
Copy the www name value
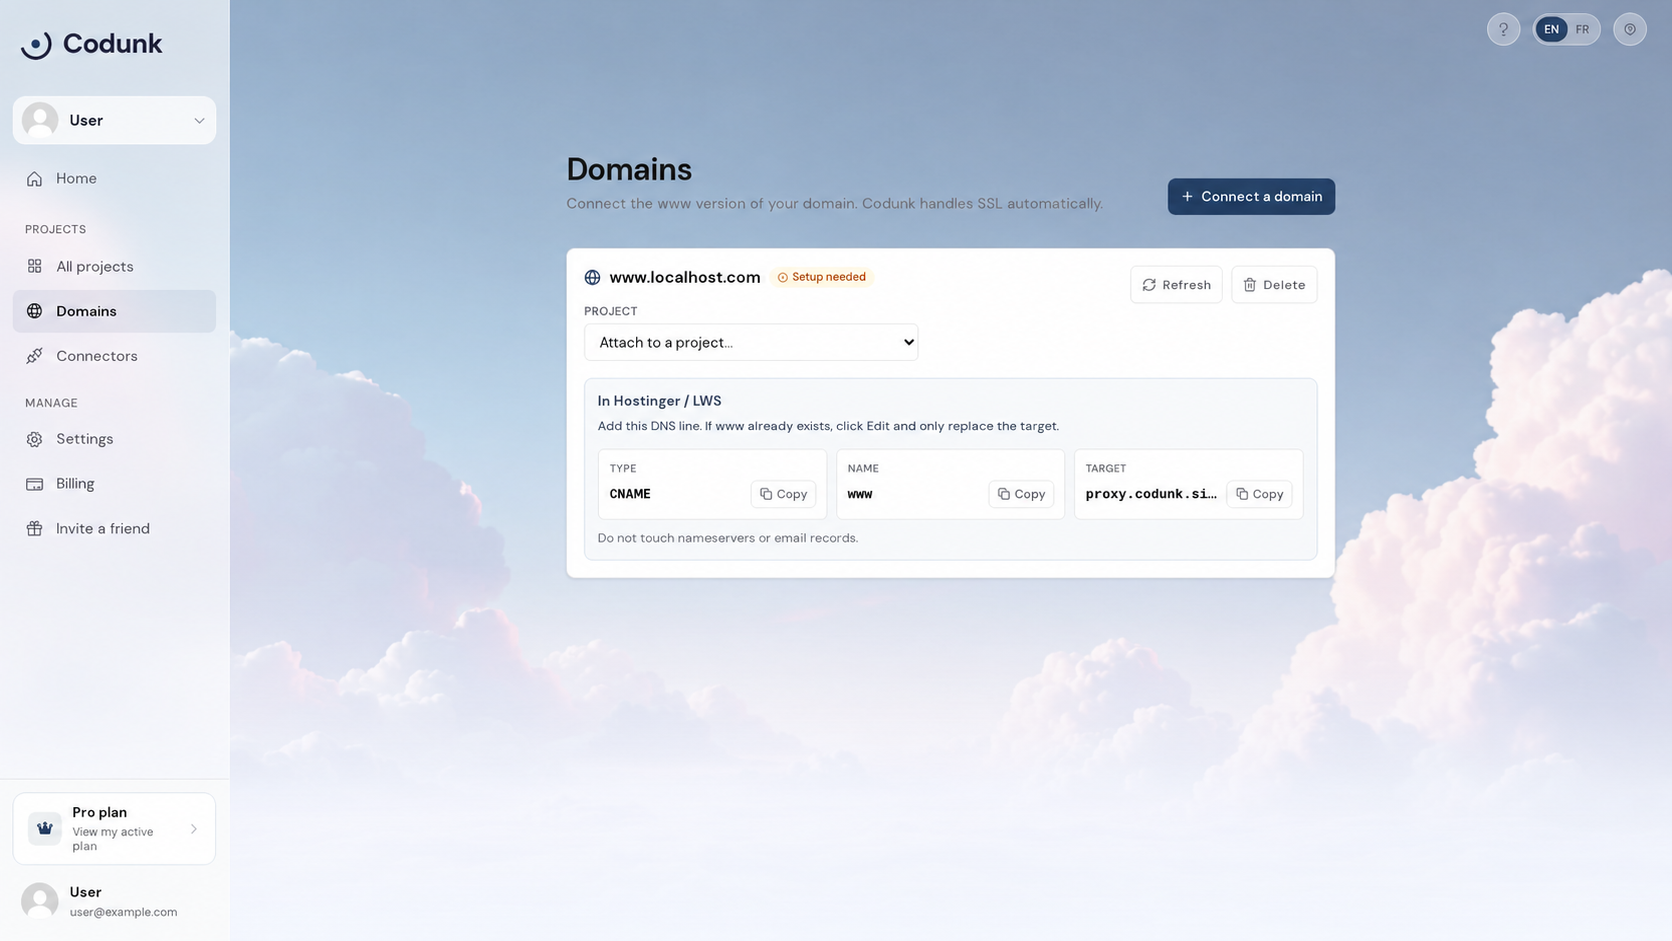(1021, 494)
